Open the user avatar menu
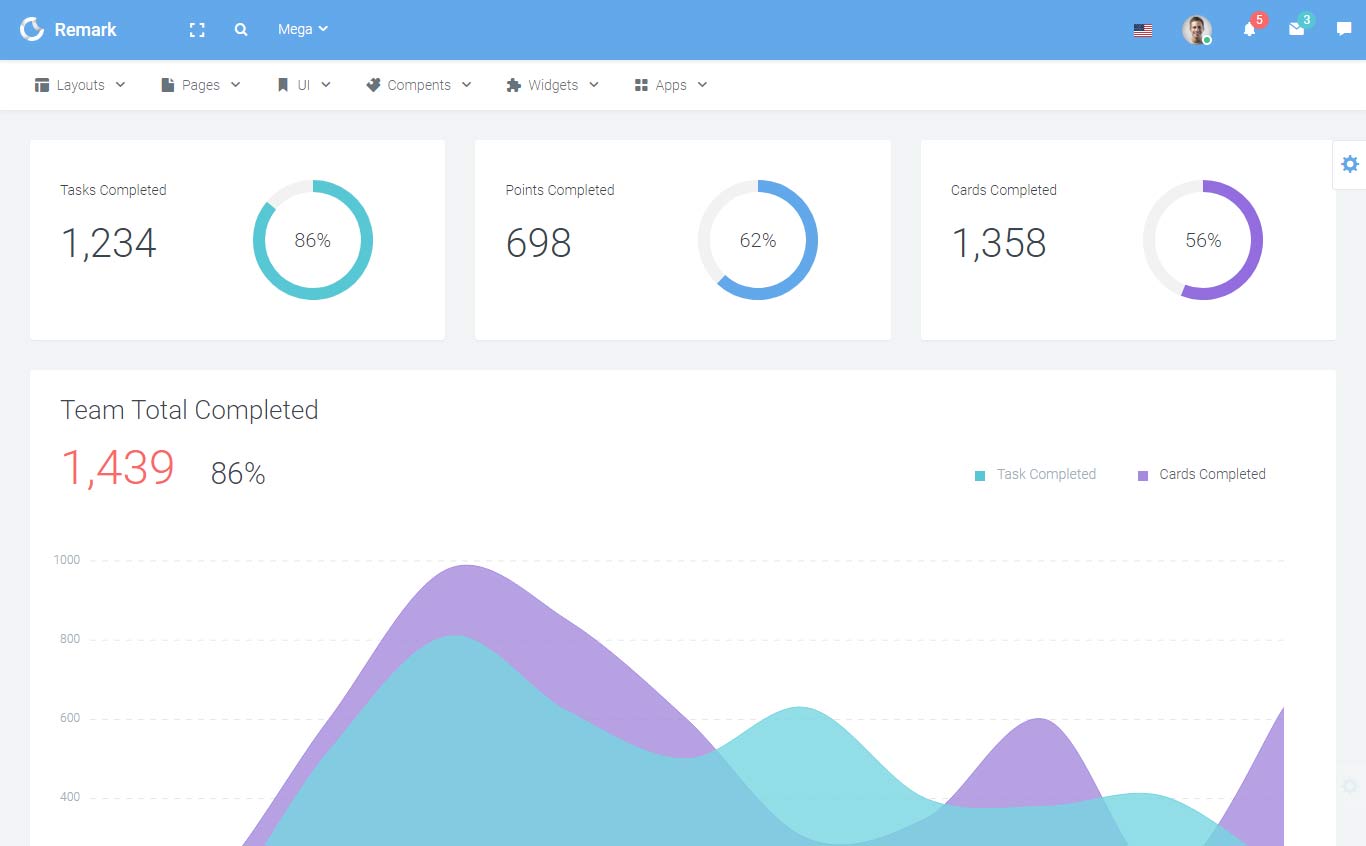The width and height of the screenshot is (1366, 846). pos(1197,30)
